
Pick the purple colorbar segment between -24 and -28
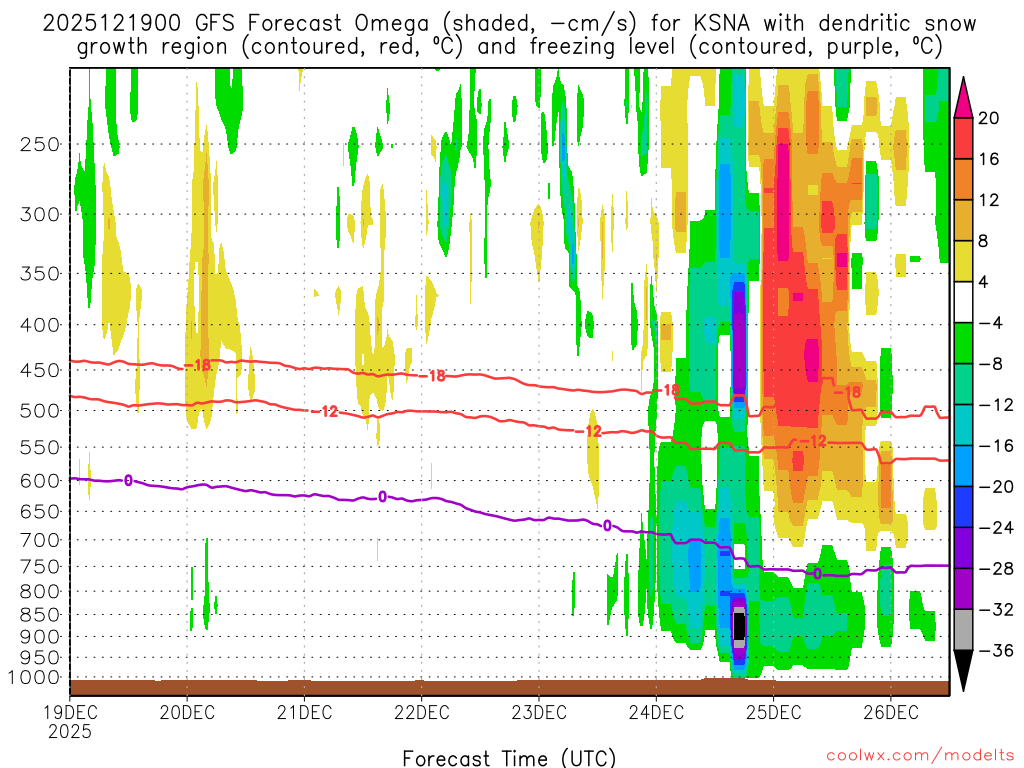click(963, 548)
